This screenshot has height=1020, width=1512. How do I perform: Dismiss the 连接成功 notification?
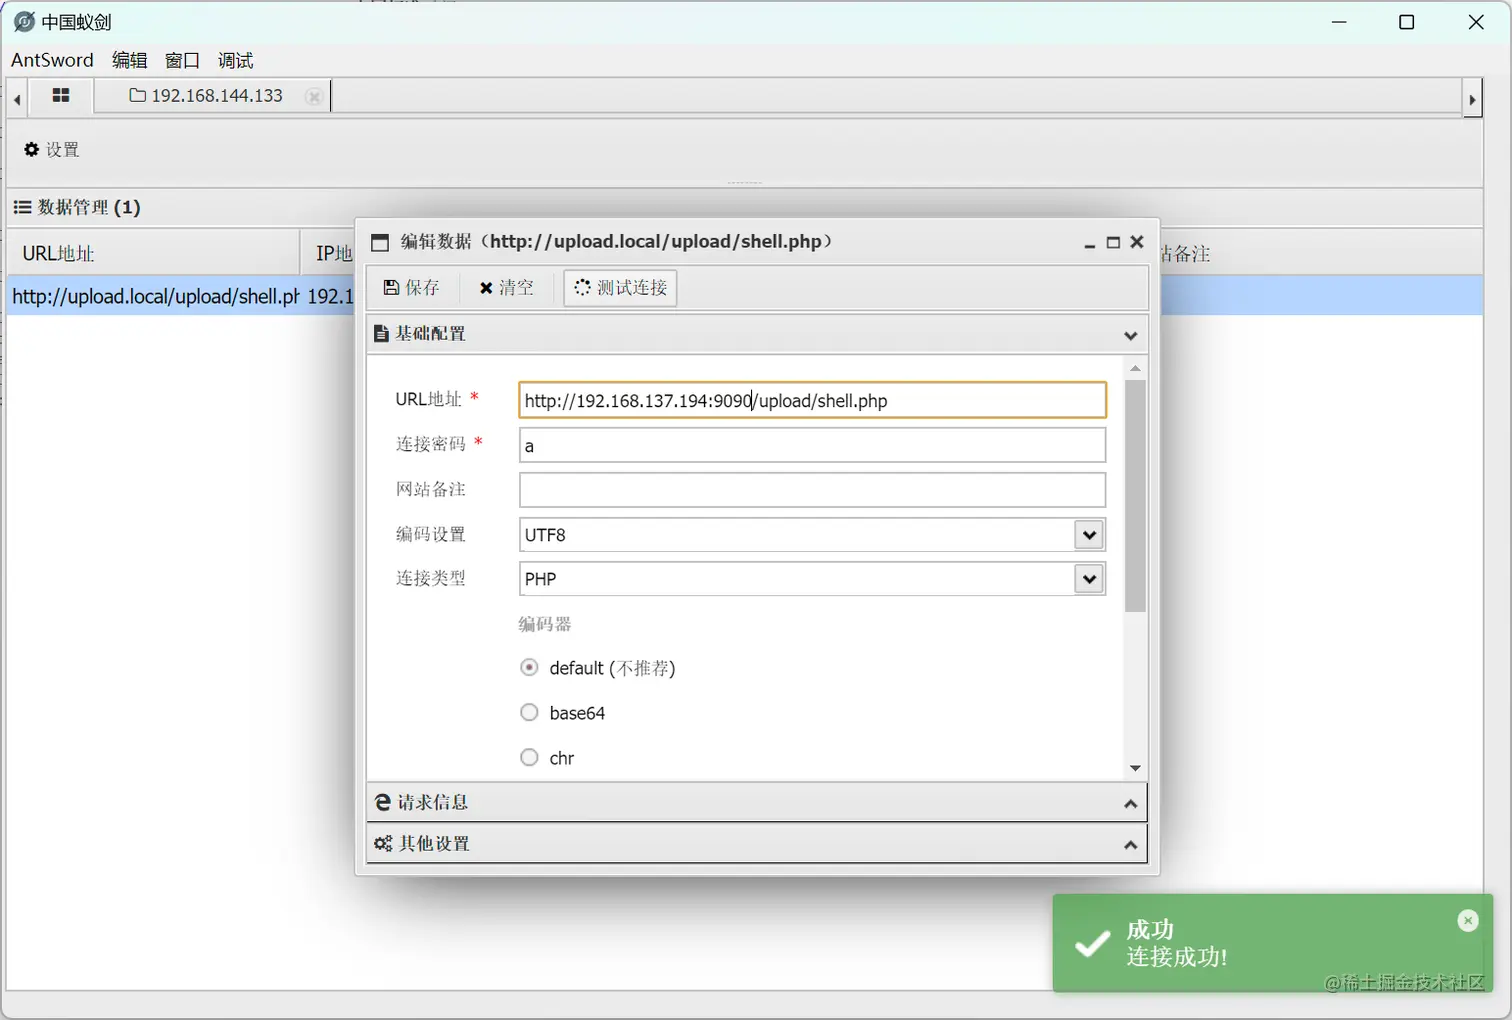1467,920
